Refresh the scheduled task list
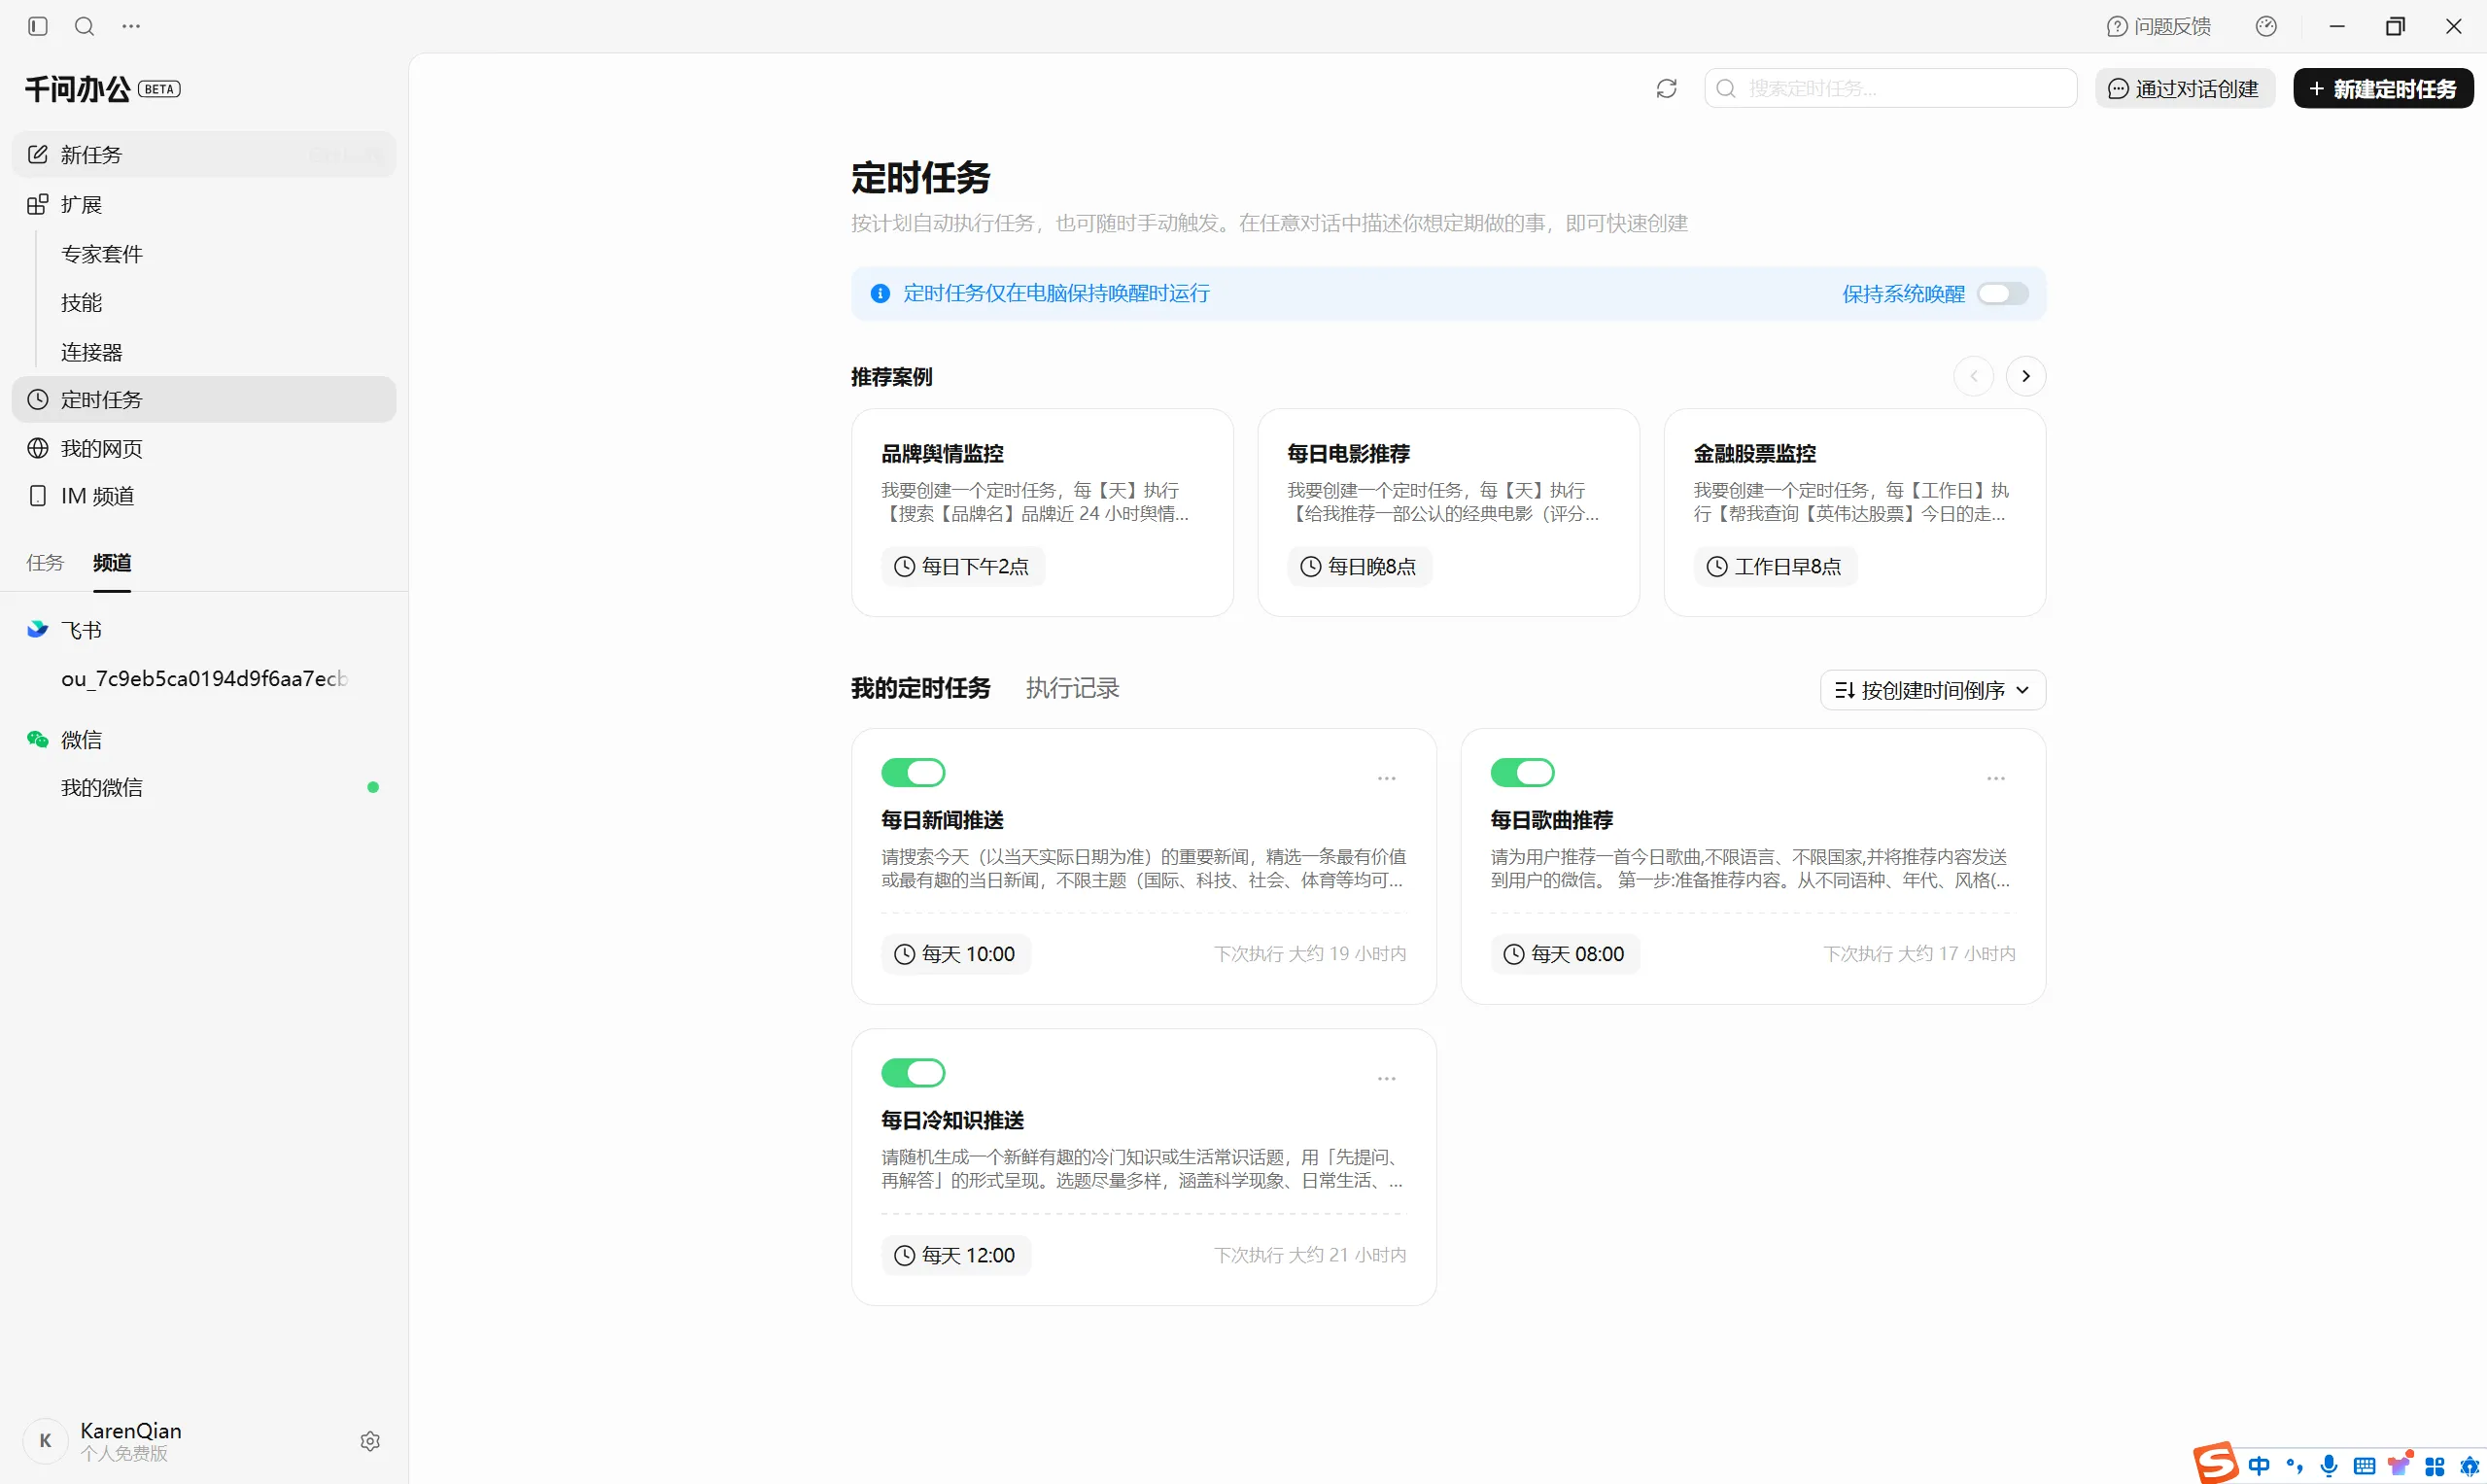2487x1484 pixels. (x=1666, y=88)
